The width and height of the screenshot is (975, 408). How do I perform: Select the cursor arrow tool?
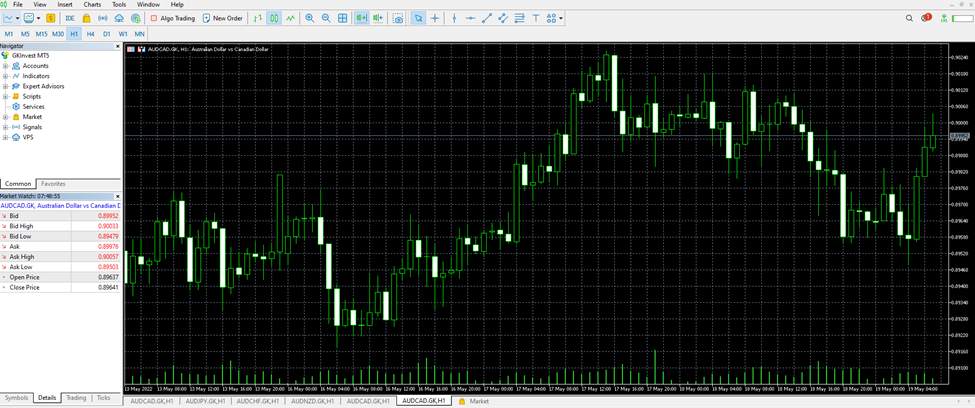coord(418,18)
